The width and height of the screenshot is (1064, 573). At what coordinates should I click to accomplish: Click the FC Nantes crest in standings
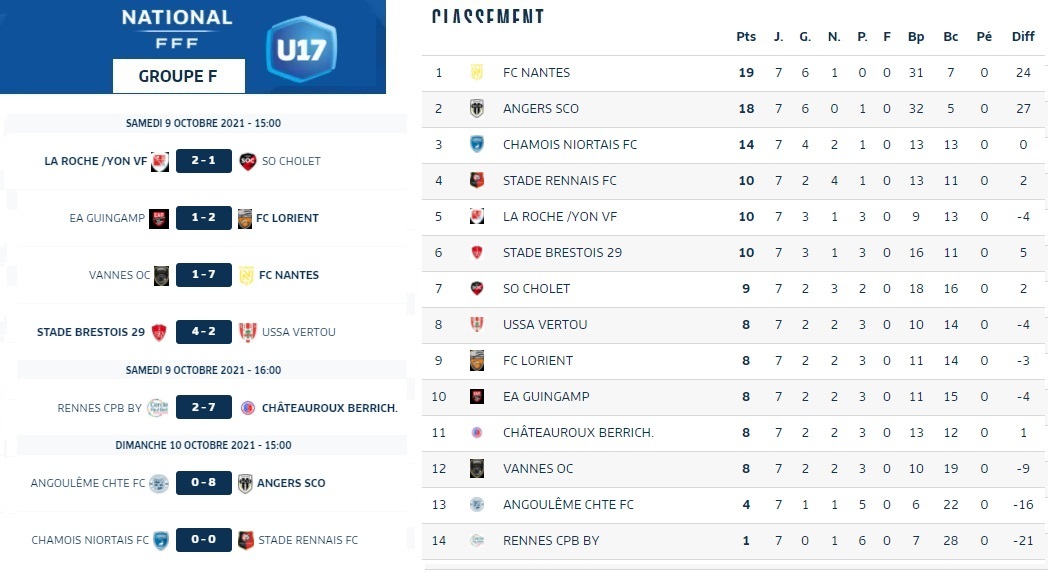pyautogui.click(x=477, y=73)
